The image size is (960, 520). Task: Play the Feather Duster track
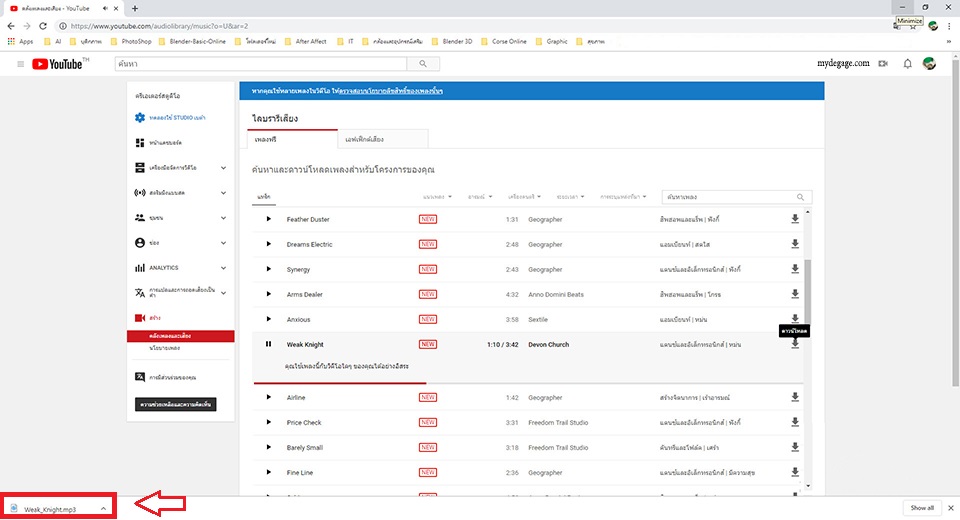[268, 219]
